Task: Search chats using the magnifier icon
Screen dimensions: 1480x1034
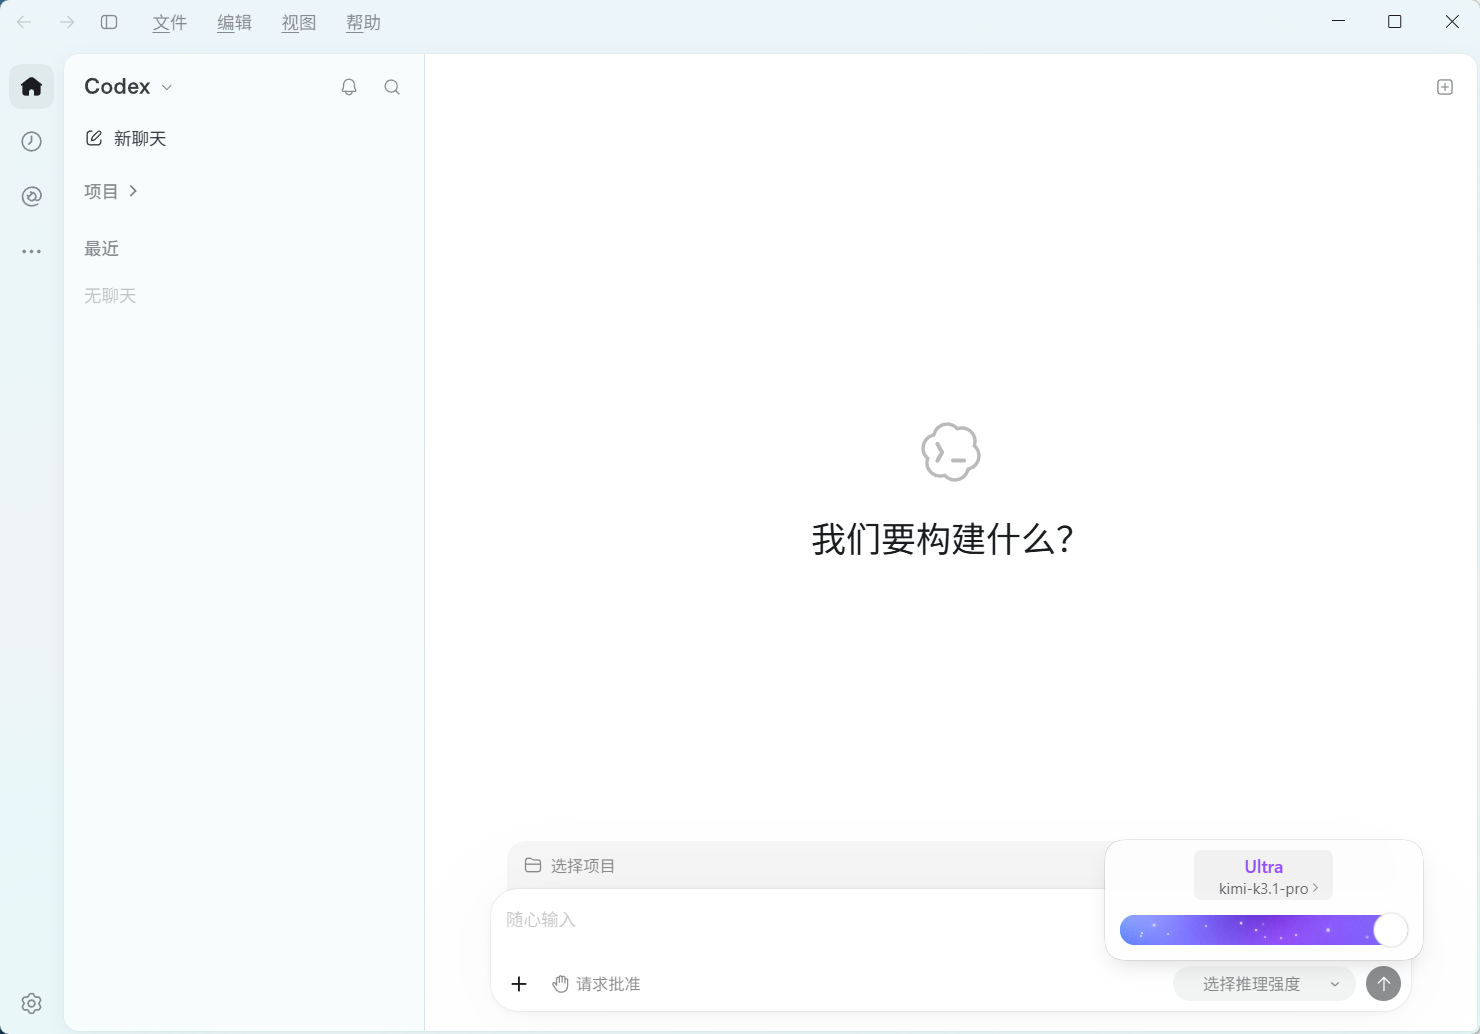Action: point(392,87)
